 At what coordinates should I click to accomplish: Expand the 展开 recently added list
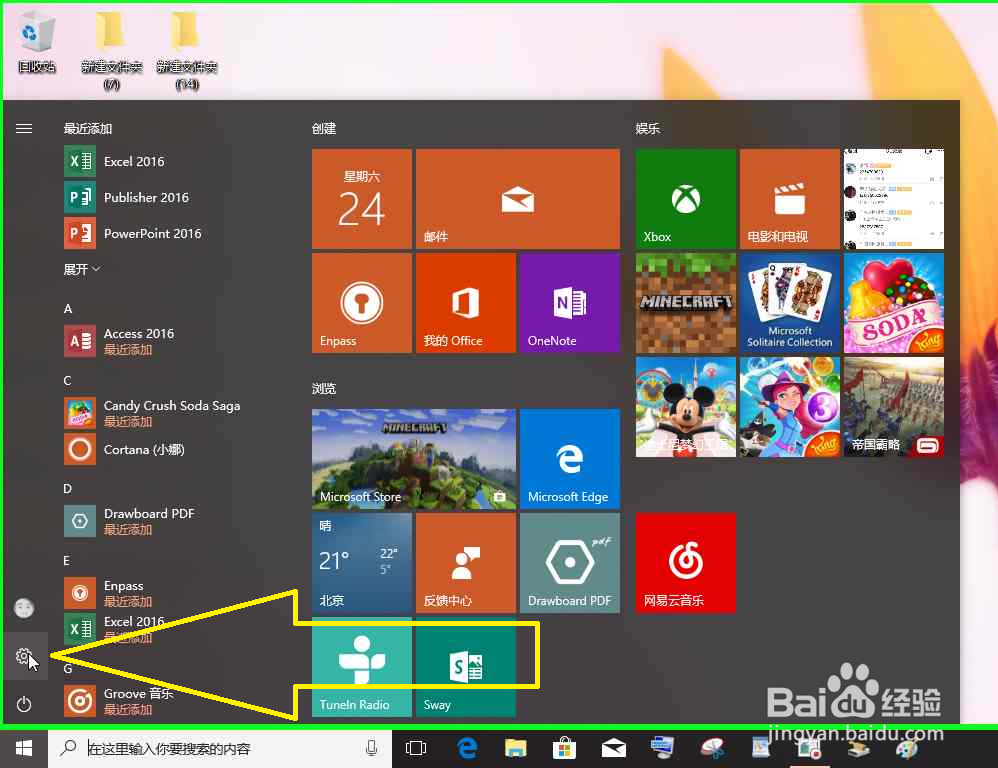click(x=81, y=269)
